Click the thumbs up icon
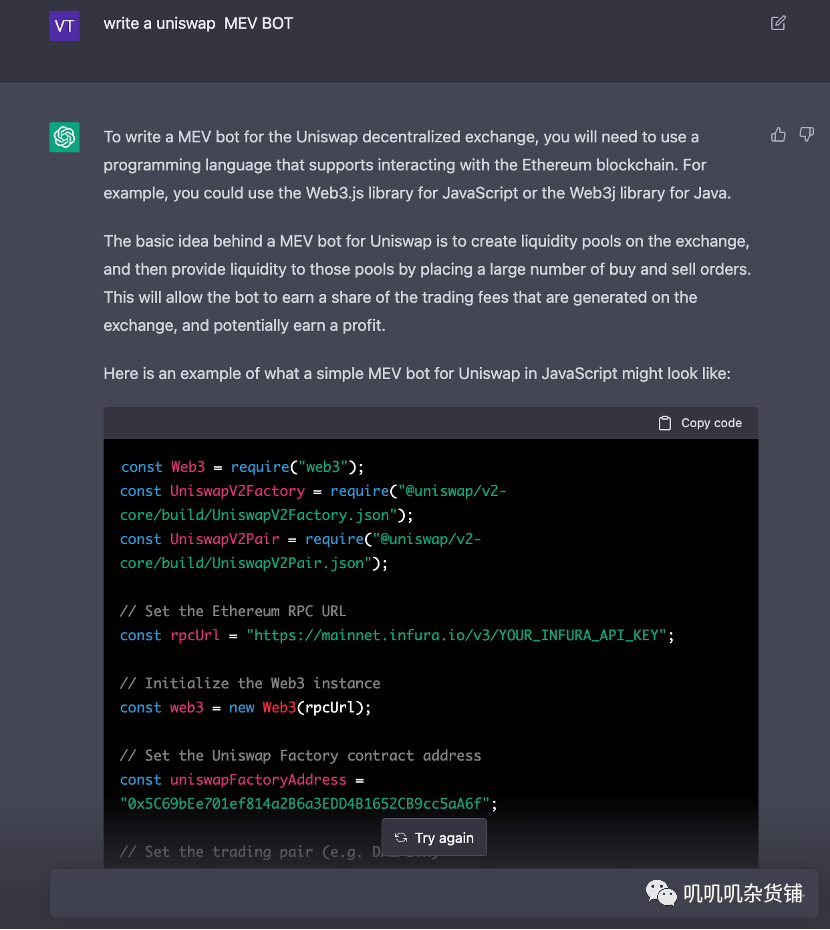Image resolution: width=830 pixels, height=930 pixels. click(x=778, y=135)
